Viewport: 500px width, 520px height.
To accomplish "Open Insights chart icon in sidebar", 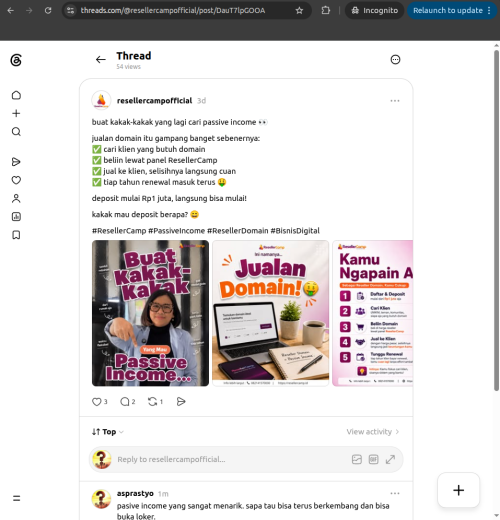I will pyautogui.click(x=16, y=217).
